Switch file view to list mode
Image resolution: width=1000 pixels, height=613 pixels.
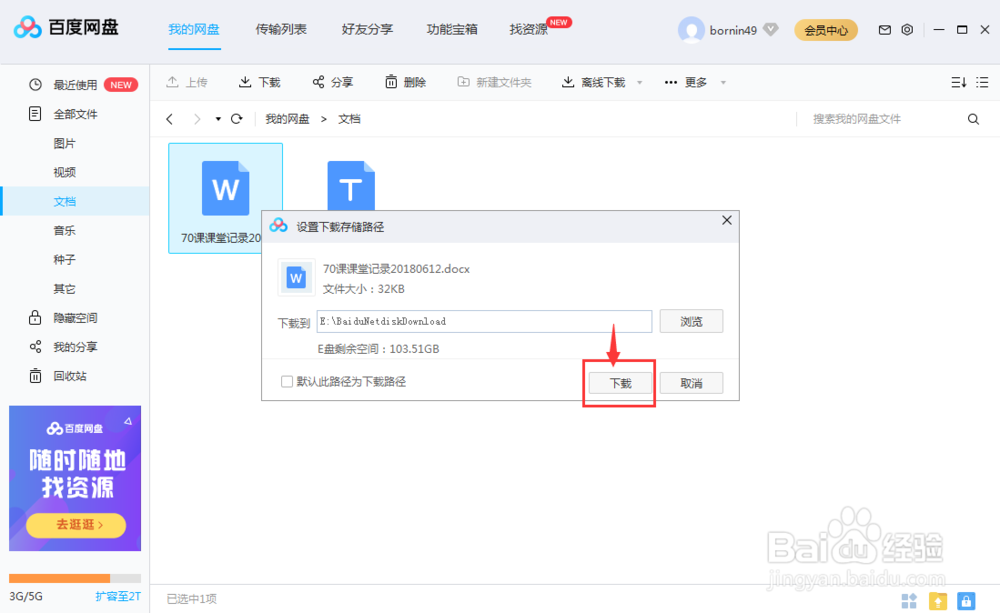pos(983,82)
